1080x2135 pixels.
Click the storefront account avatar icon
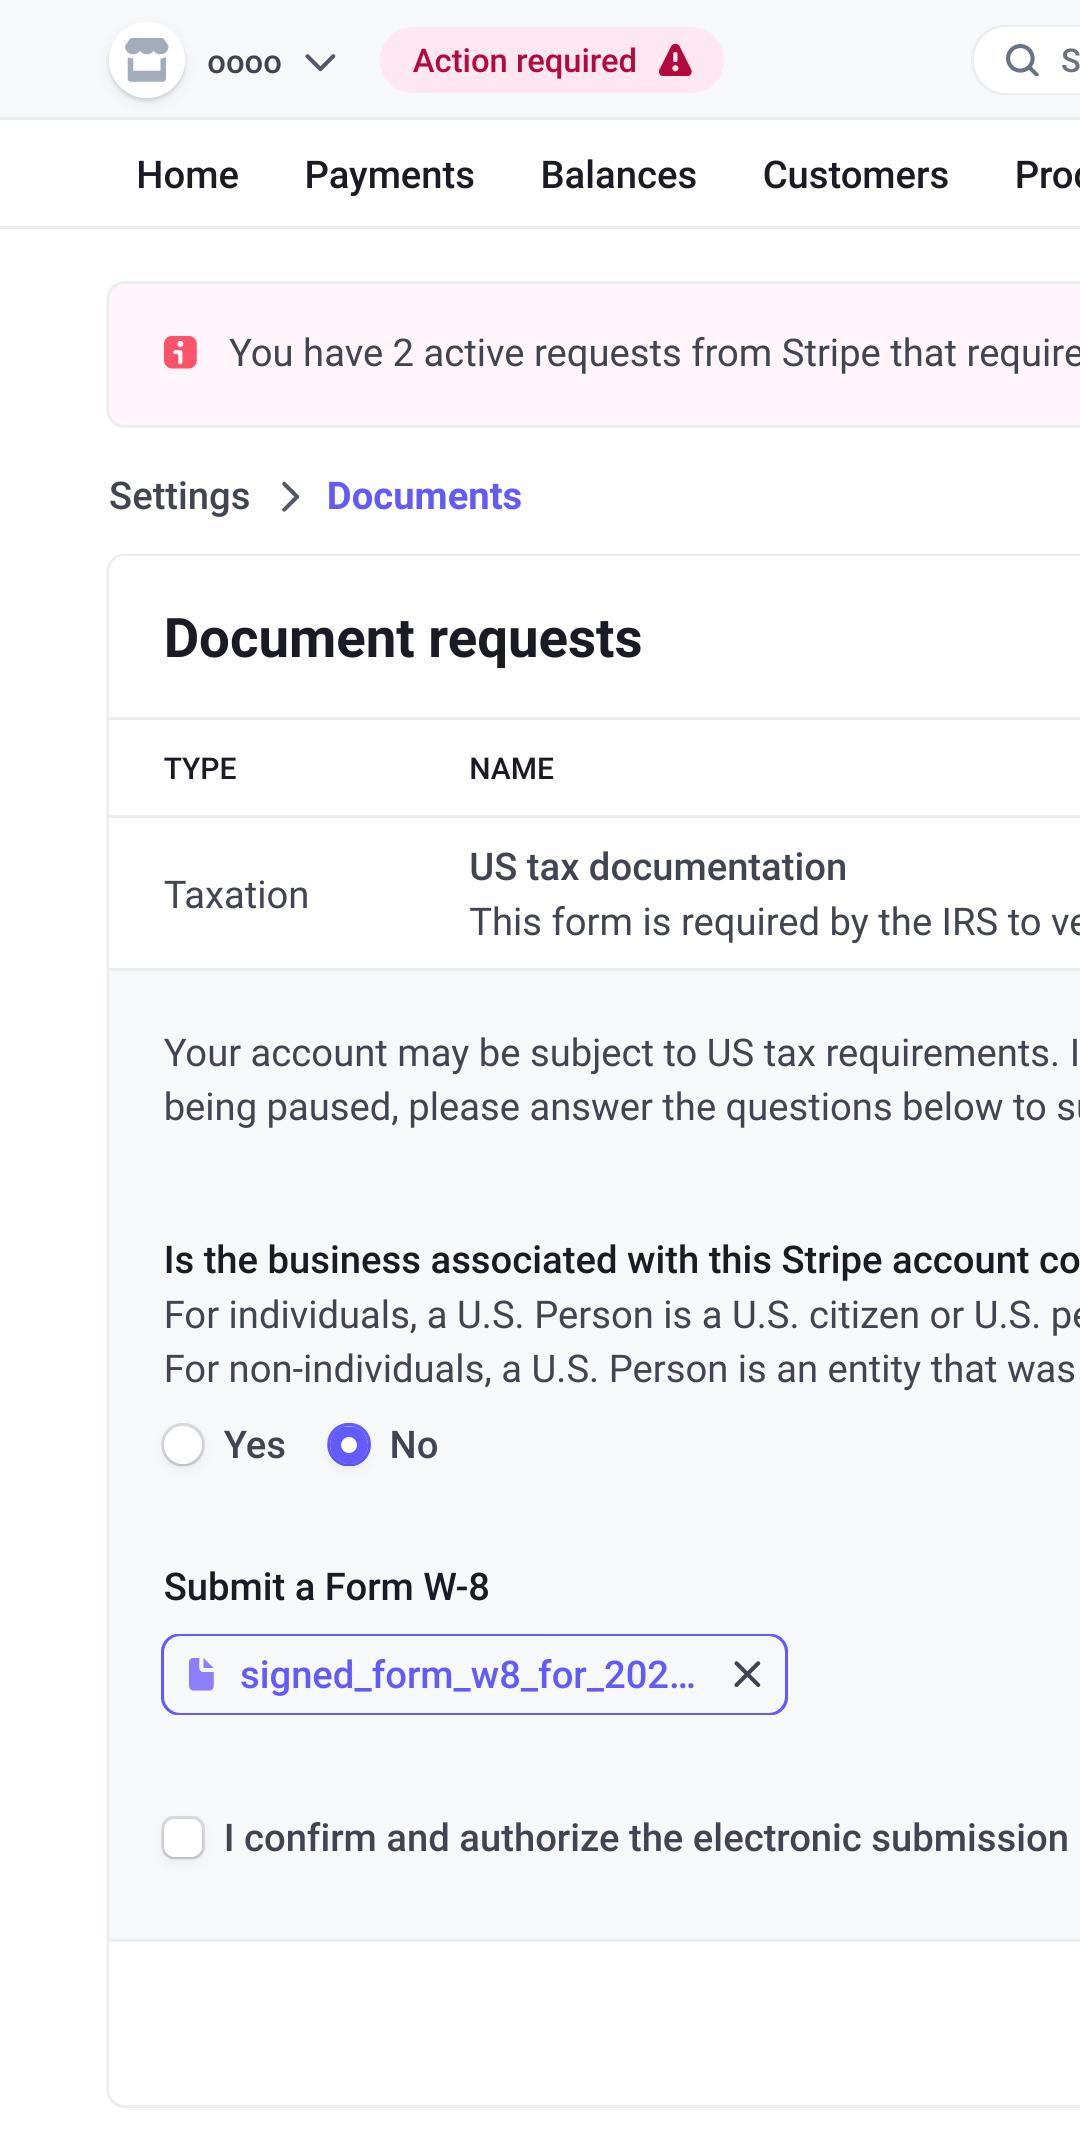pyautogui.click(x=148, y=61)
